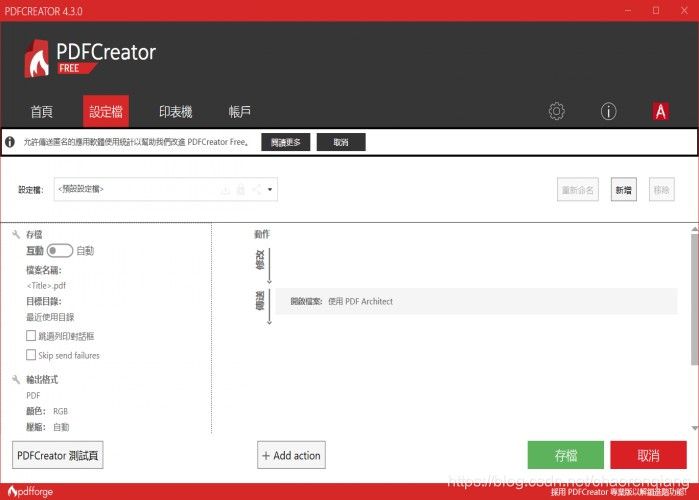Click scrollbar up arrow in actions panel
The height and width of the screenshot is (500, 699).
[695, 229]
